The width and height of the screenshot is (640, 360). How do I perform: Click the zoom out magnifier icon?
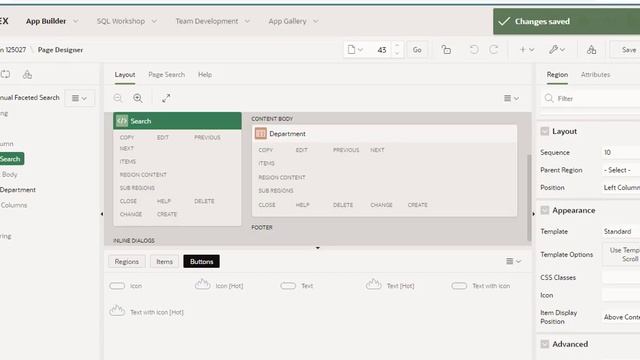(x=118, y=98)
